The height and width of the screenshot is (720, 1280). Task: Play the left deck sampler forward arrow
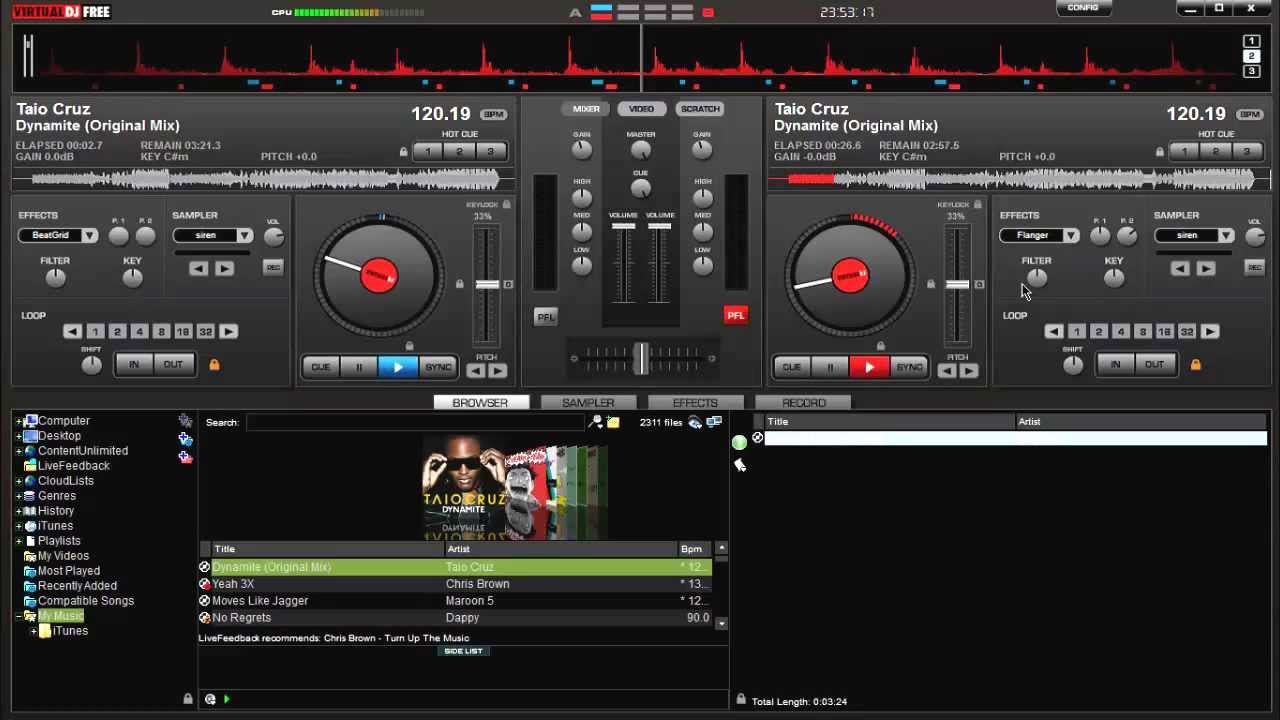pyautogui.click(x=224, y=268)
